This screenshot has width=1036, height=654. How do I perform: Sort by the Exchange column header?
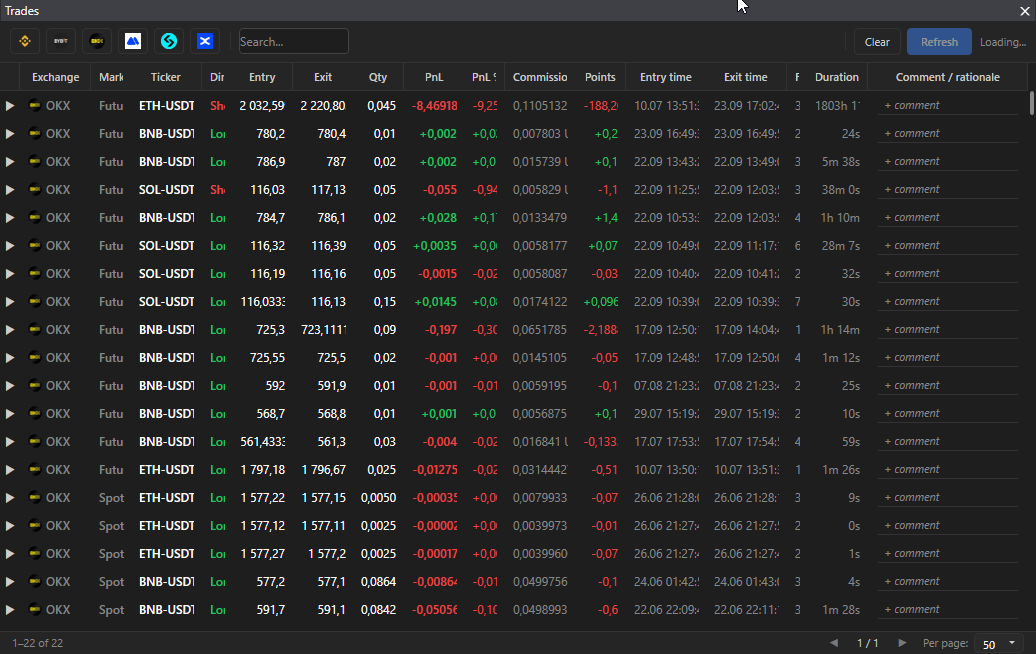tap(56, 77)
